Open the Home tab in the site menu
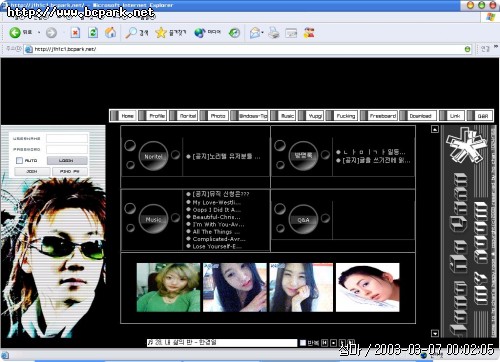Viewport: 500px width, 362px height. pos(123,116)
